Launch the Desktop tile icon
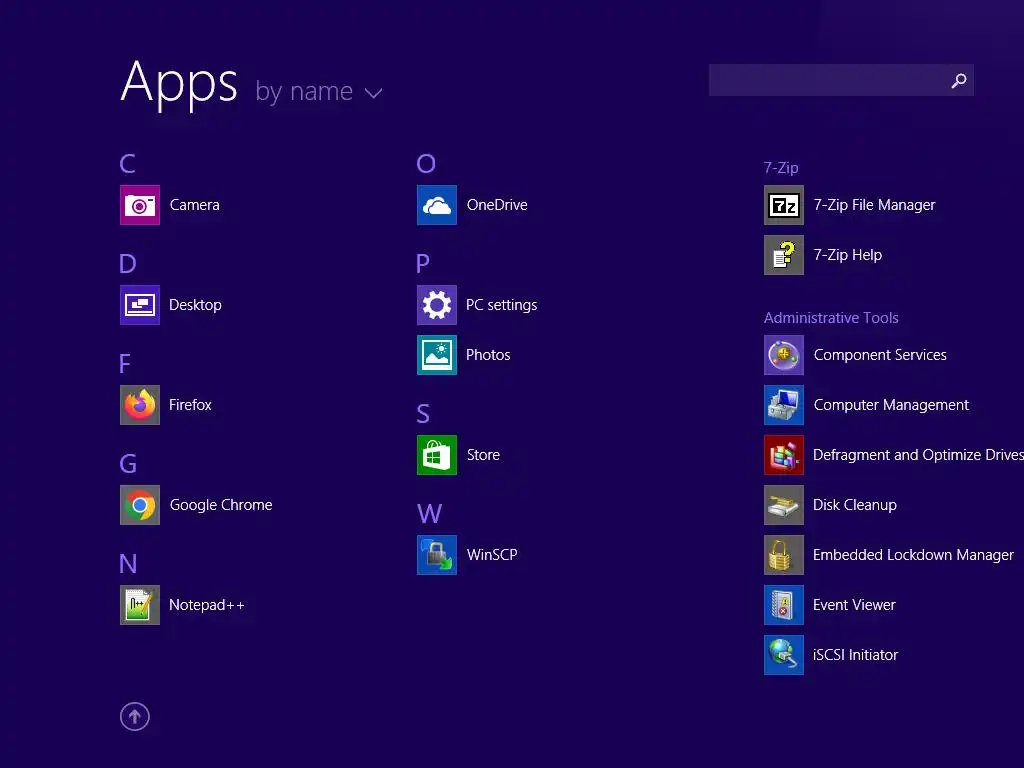The height and width of the screenshot is (768, 1024). coord(140,305)
